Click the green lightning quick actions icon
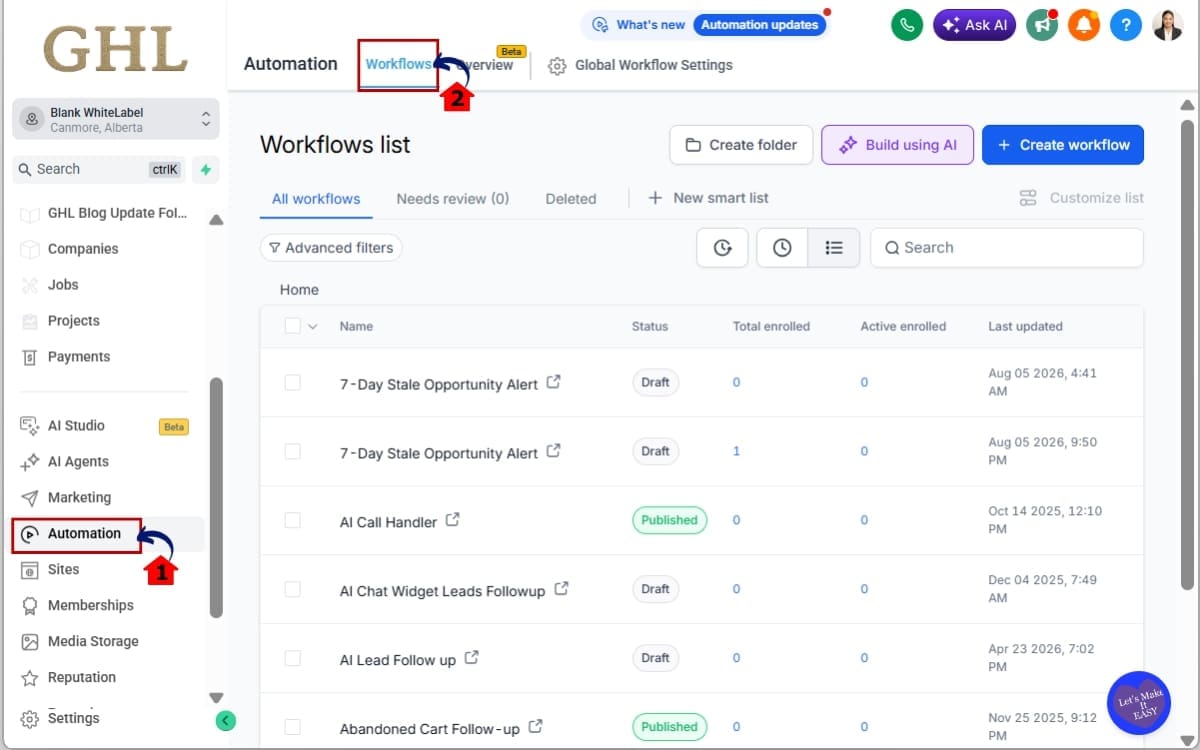Screen dimensions: 1200x750 [205, 170]
